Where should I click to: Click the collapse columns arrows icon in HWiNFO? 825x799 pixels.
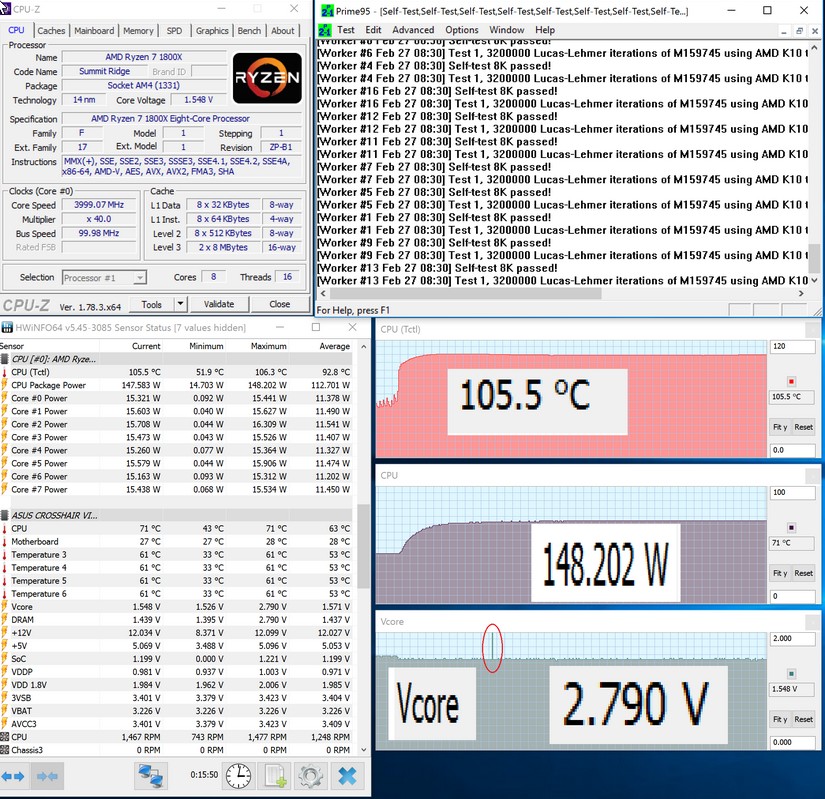pos(47,776)
